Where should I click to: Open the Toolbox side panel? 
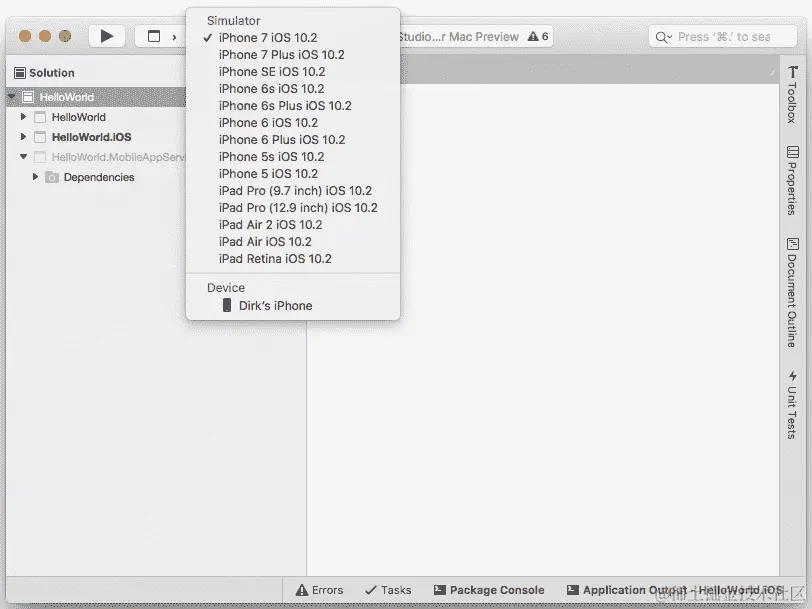pos(792,94)
